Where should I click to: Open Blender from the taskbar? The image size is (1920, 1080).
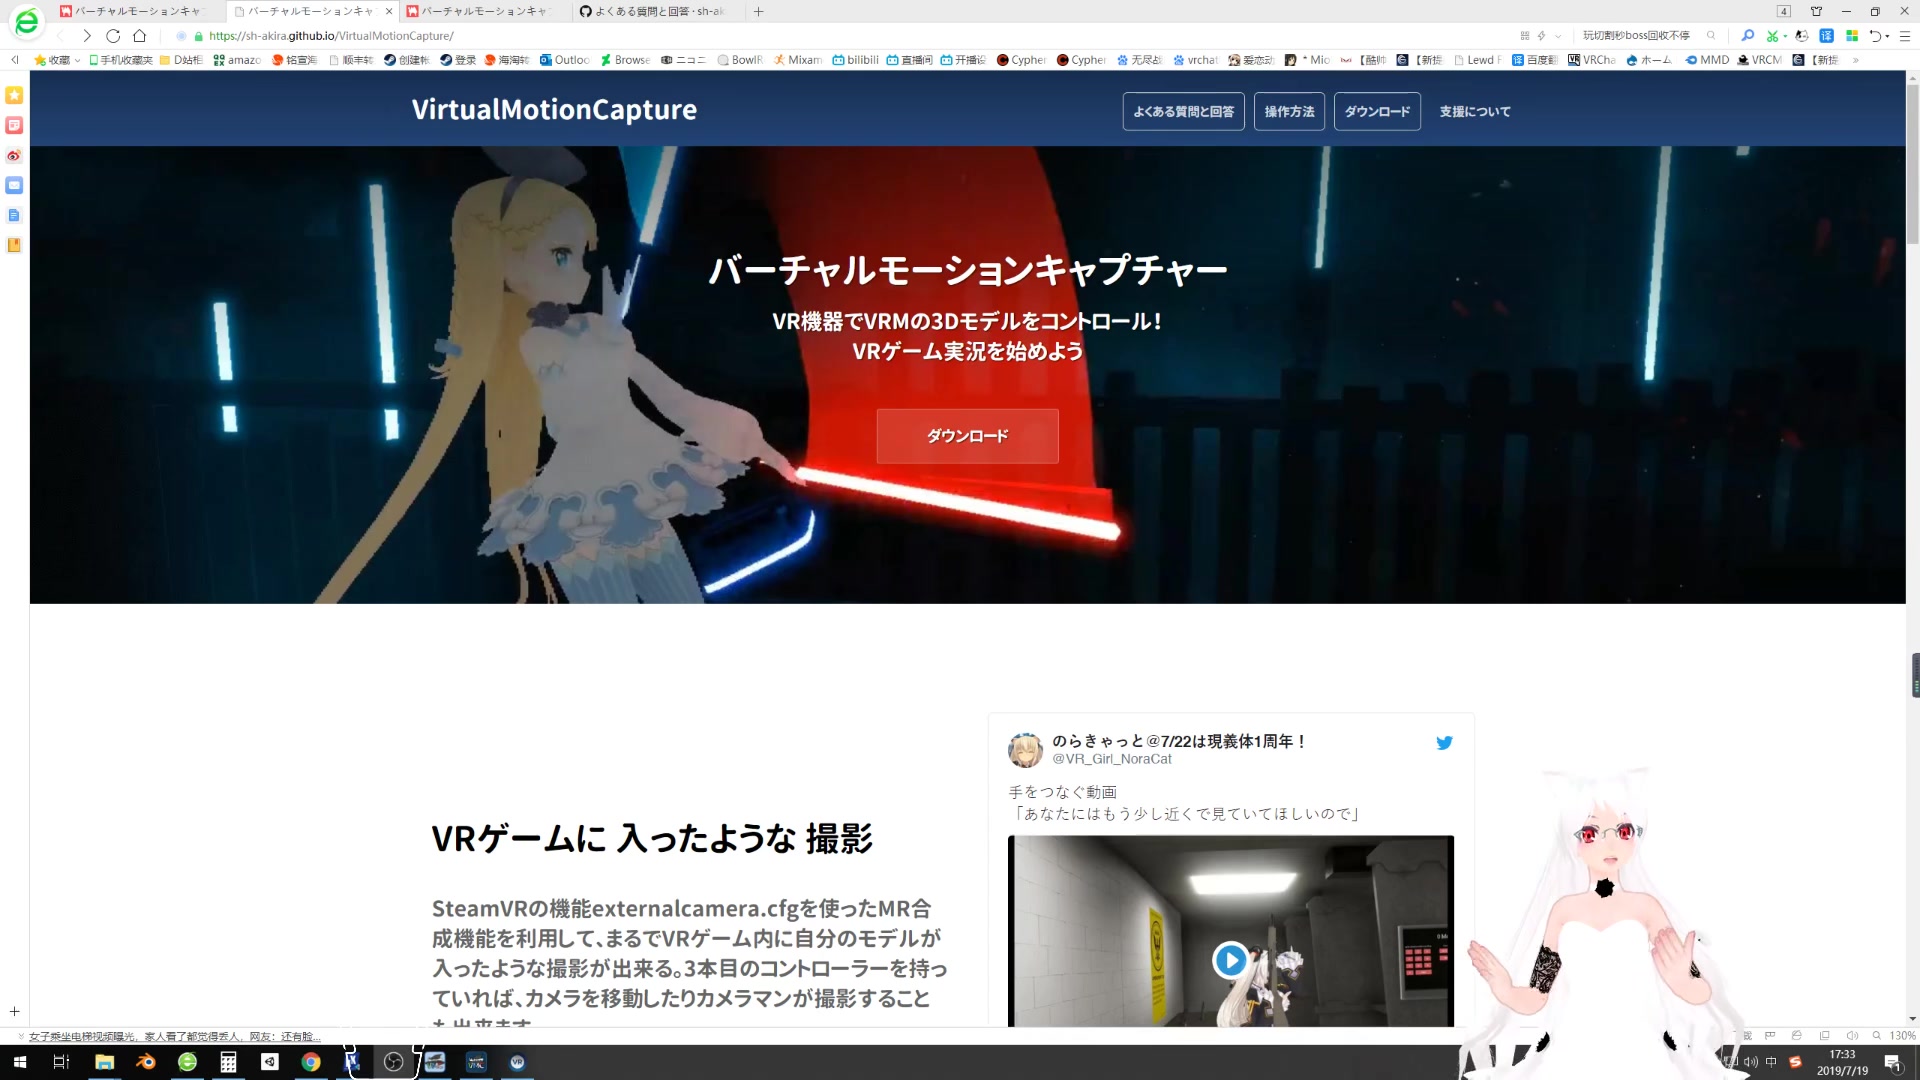(x=146, y=1062)
